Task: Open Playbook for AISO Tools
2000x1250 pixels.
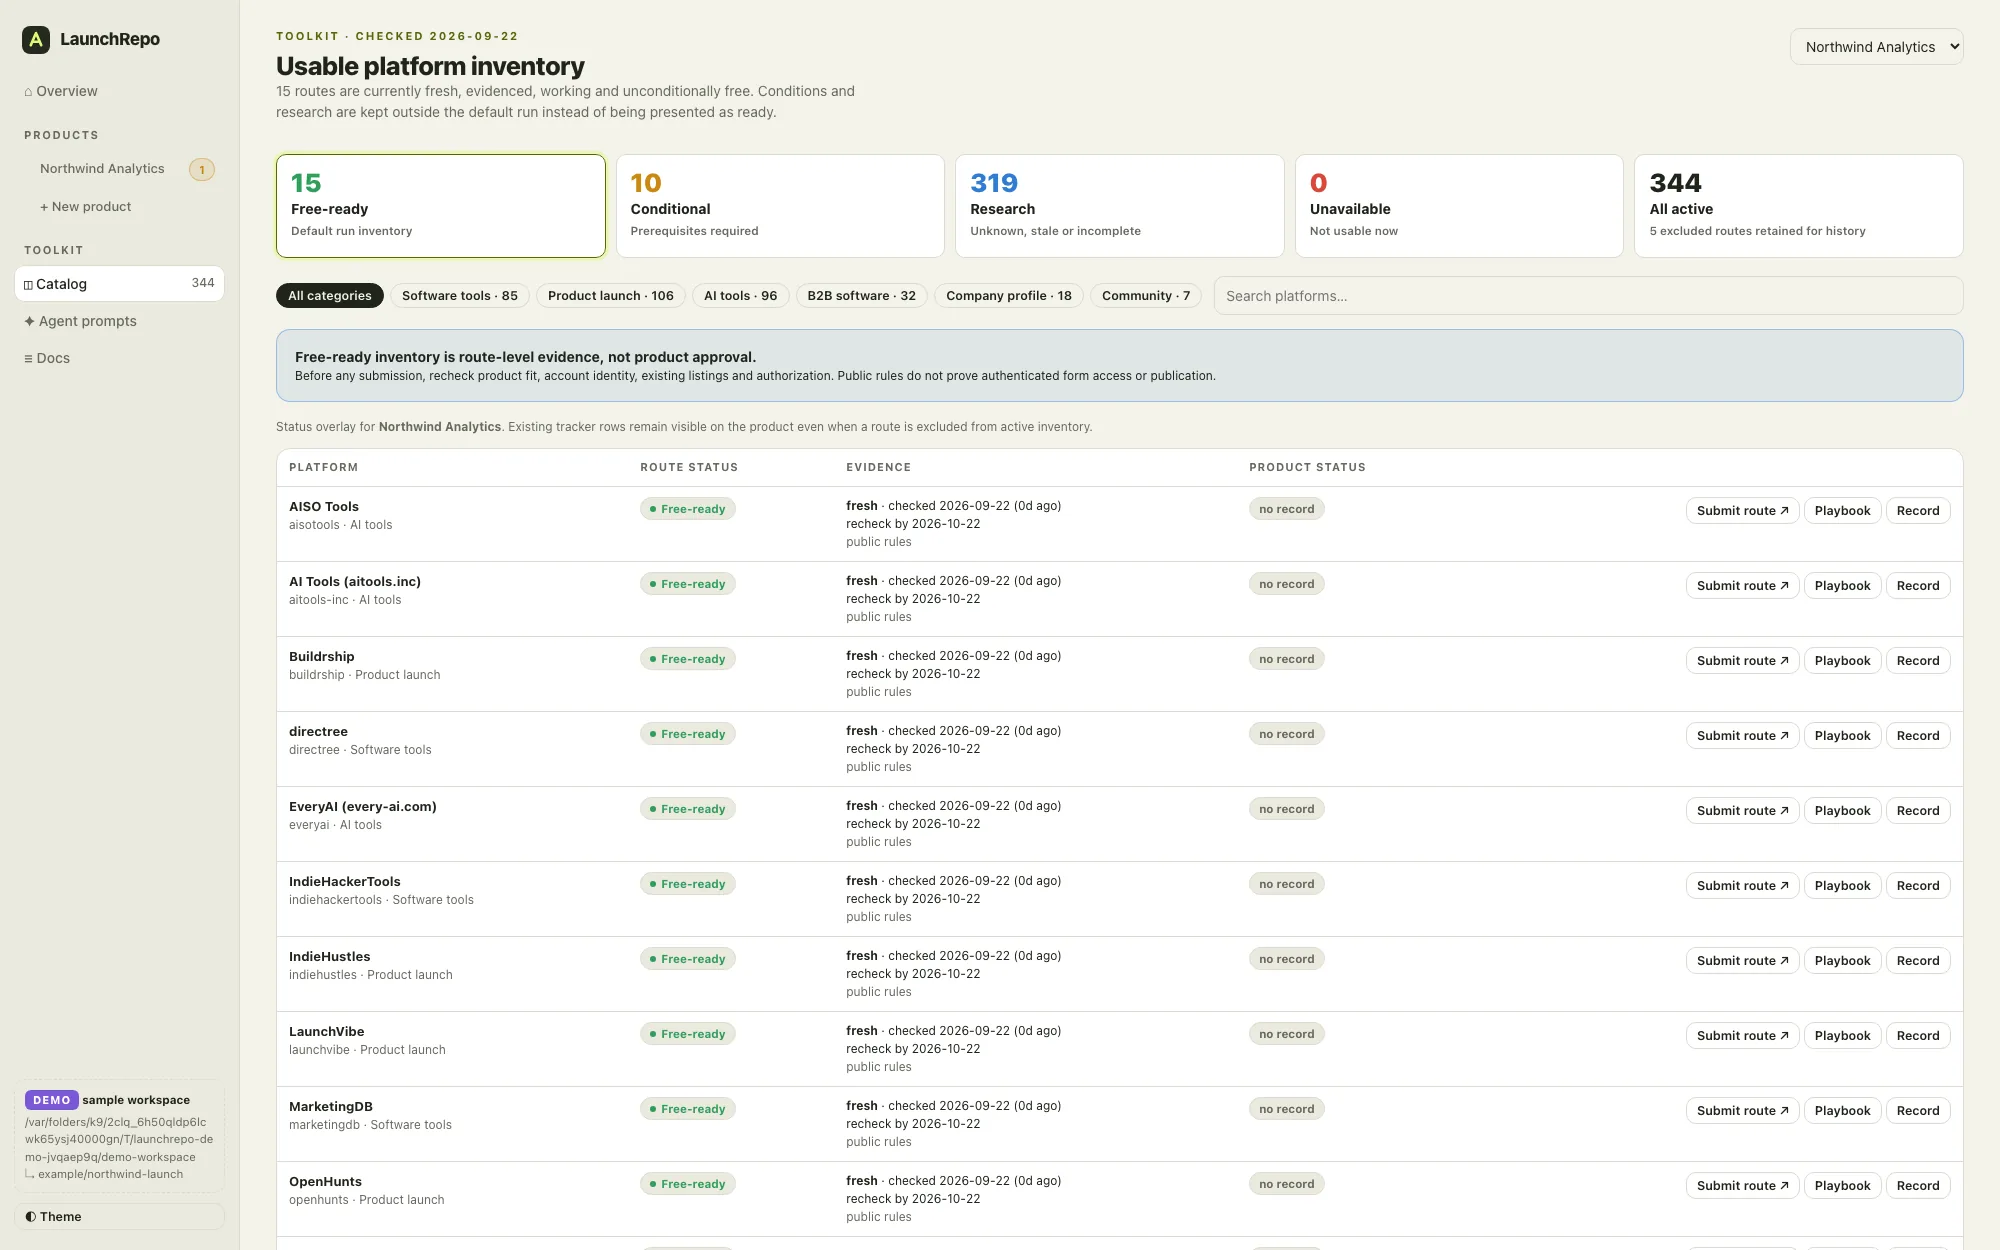Action: coord(1842,511)
